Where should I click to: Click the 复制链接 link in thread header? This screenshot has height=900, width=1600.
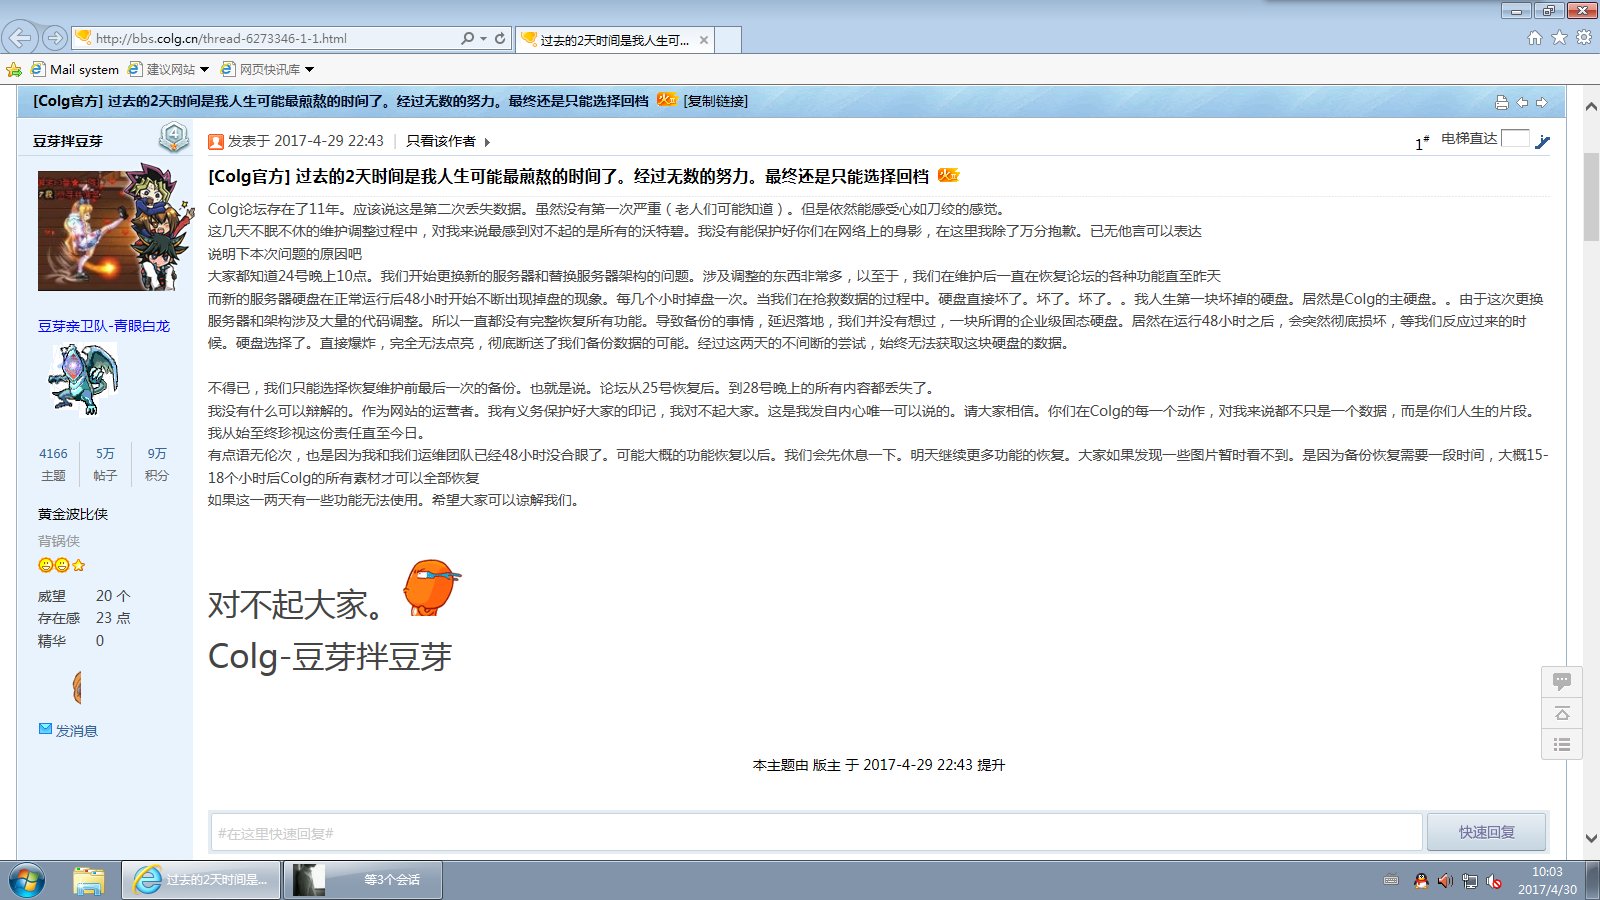pyautogui.click(x=716, y=101)
